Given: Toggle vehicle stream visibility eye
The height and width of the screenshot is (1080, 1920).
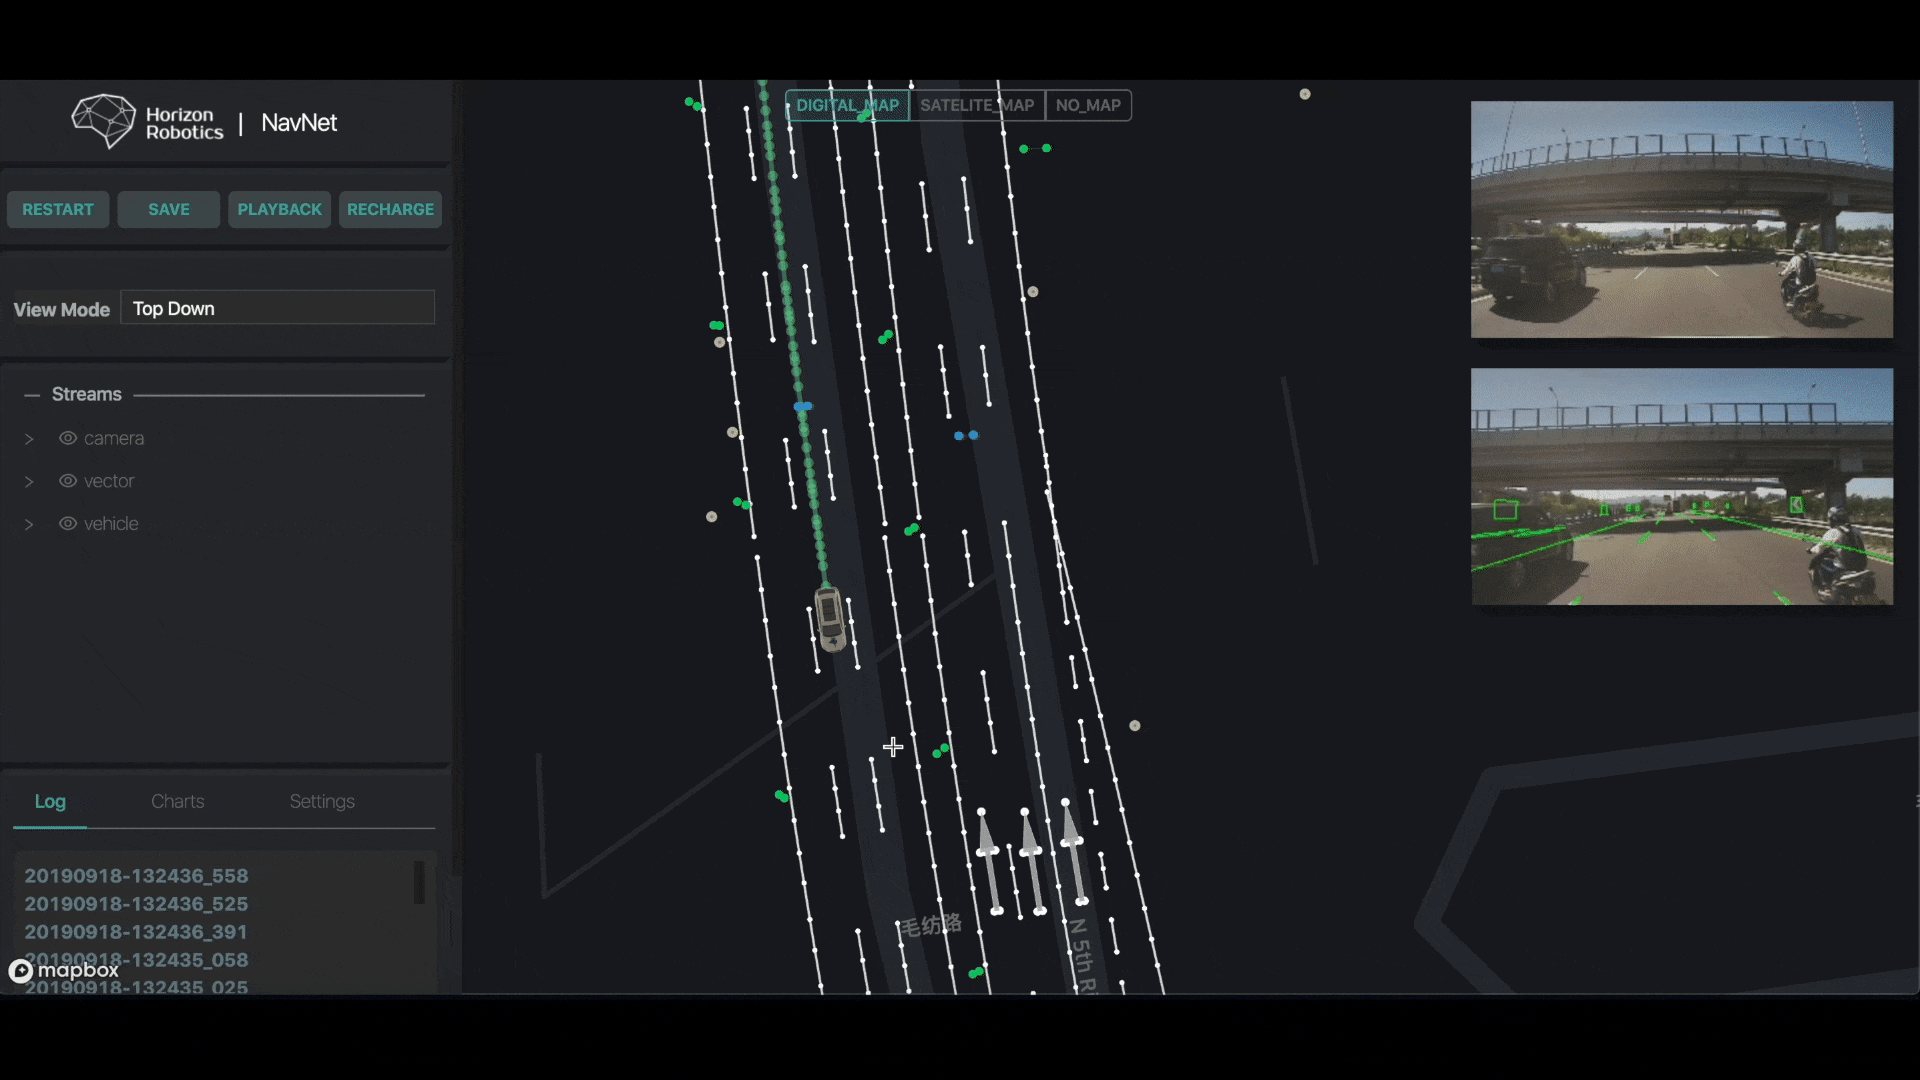Looking at the screenshot, I should (68, 524).
